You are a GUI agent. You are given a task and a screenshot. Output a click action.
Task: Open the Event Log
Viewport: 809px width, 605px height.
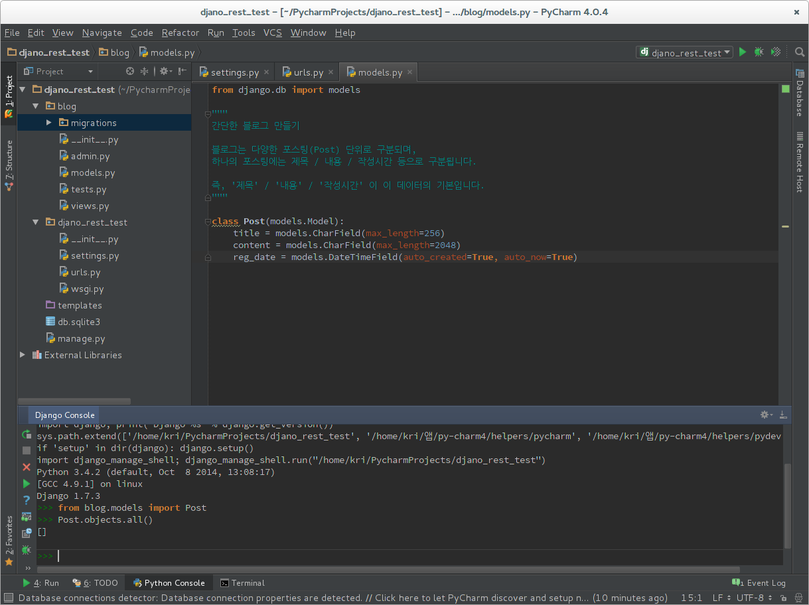click(x=759, y=583)
